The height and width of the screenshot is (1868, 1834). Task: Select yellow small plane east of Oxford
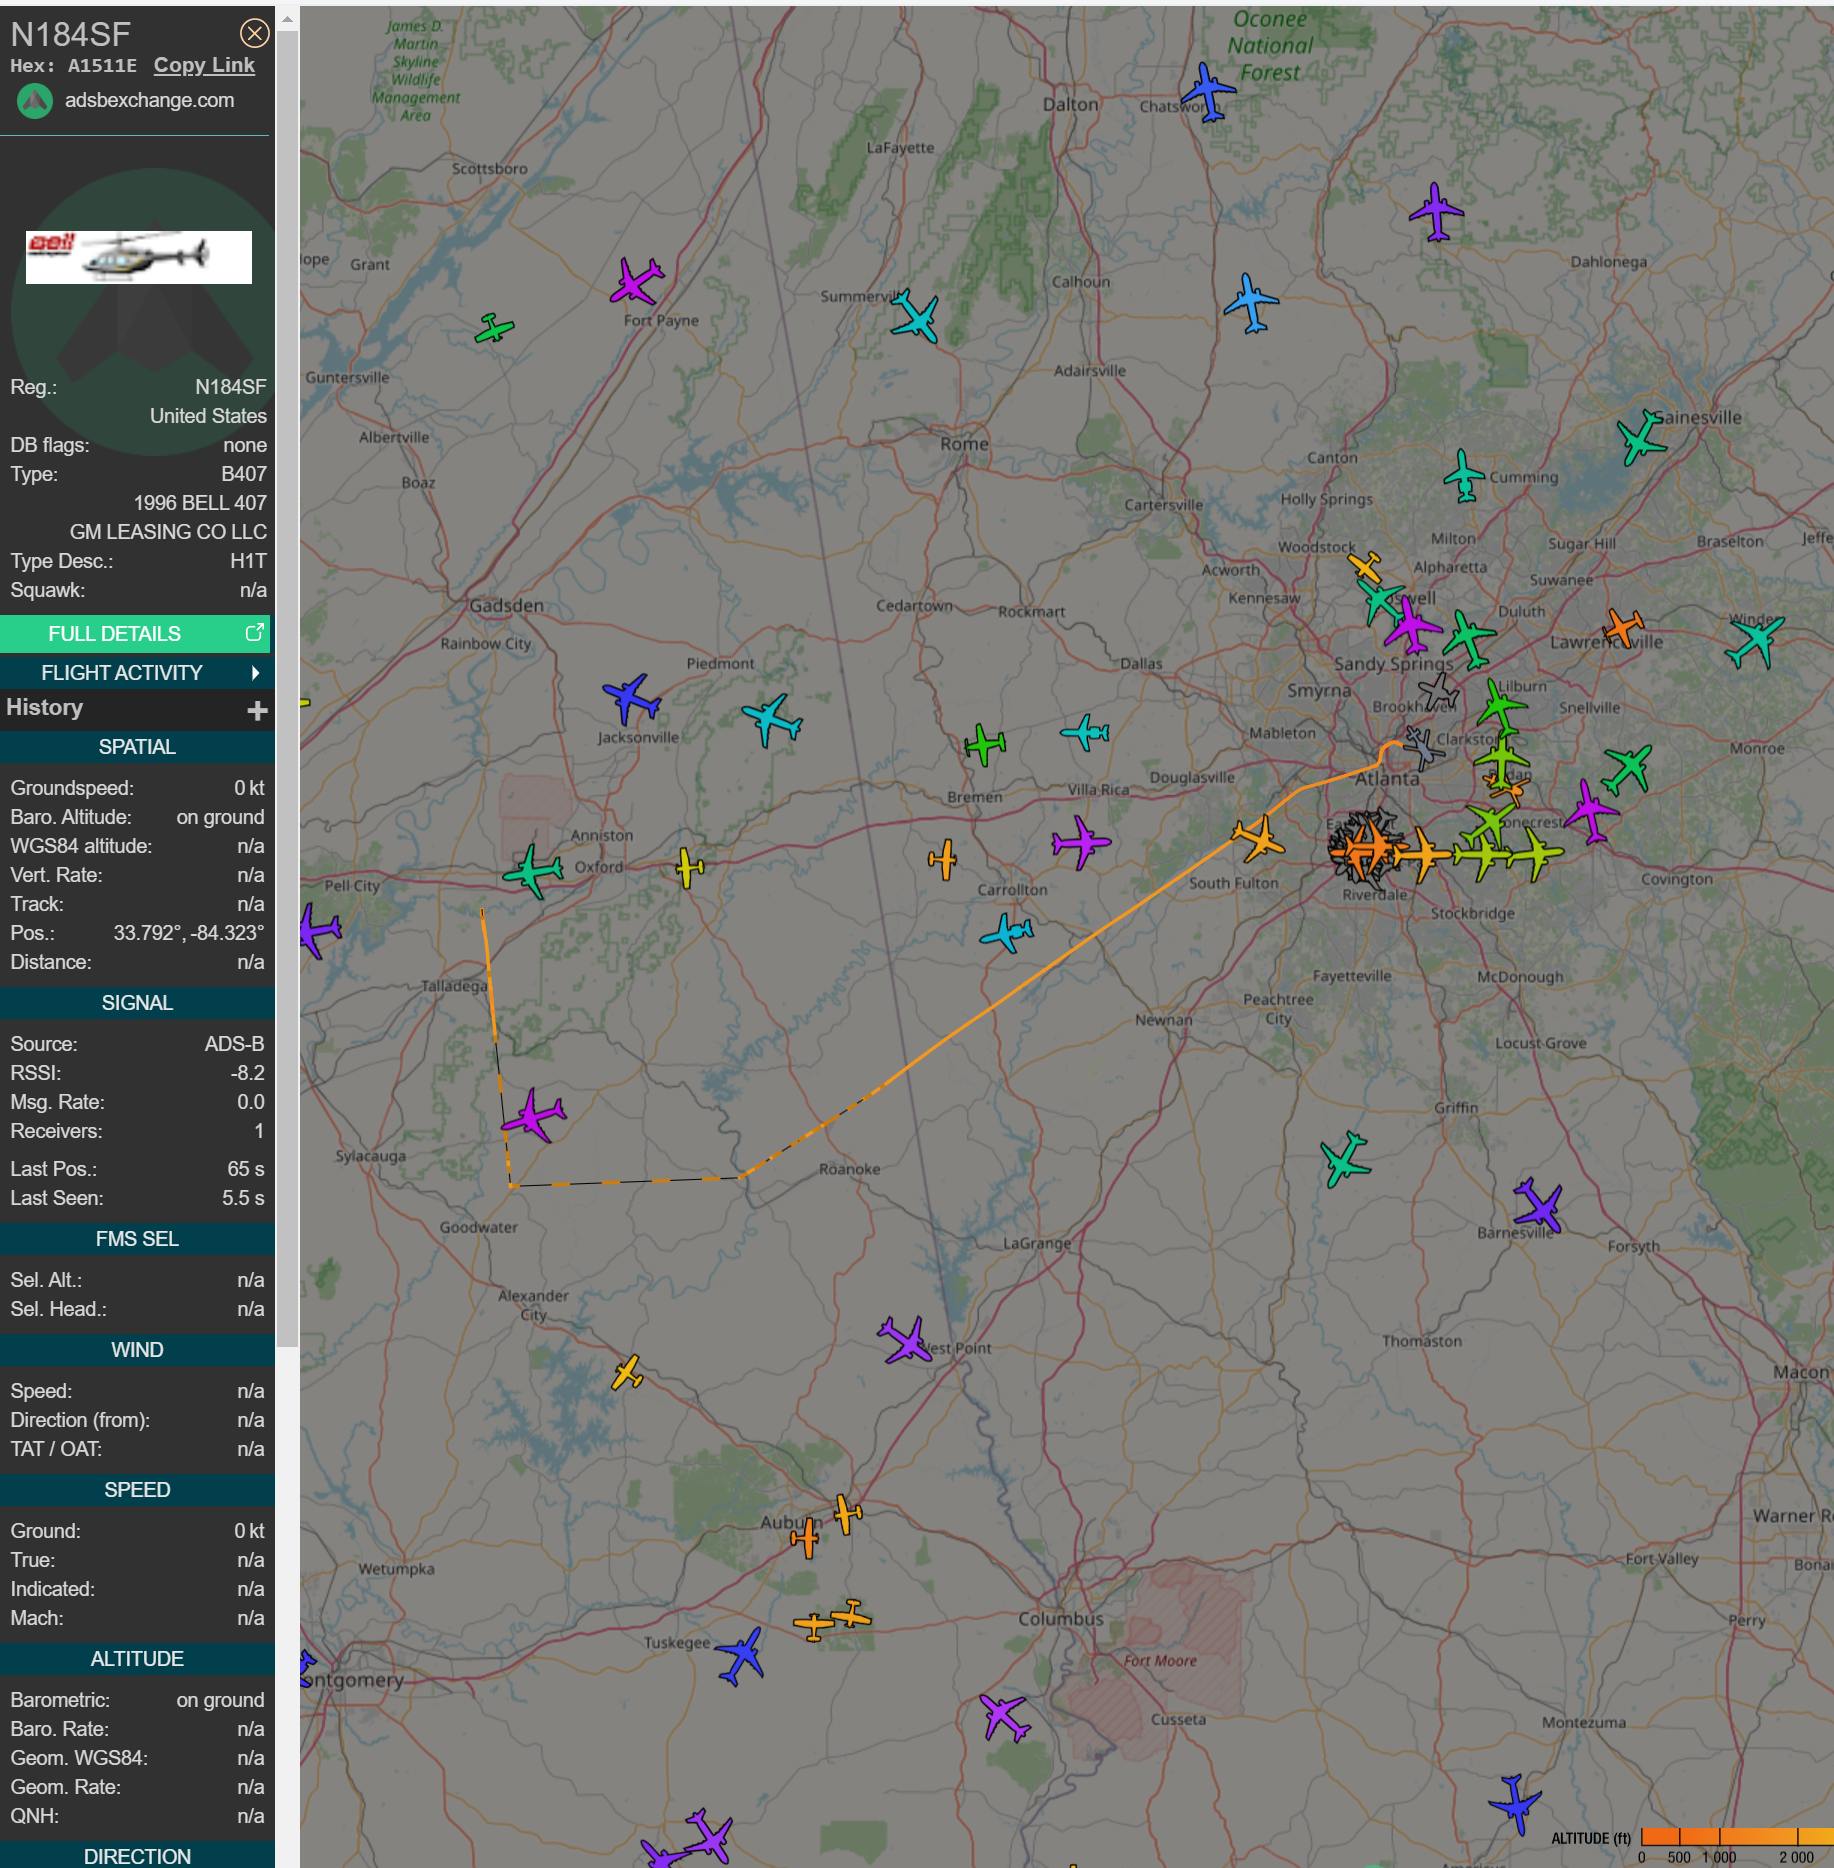(689, 867)
